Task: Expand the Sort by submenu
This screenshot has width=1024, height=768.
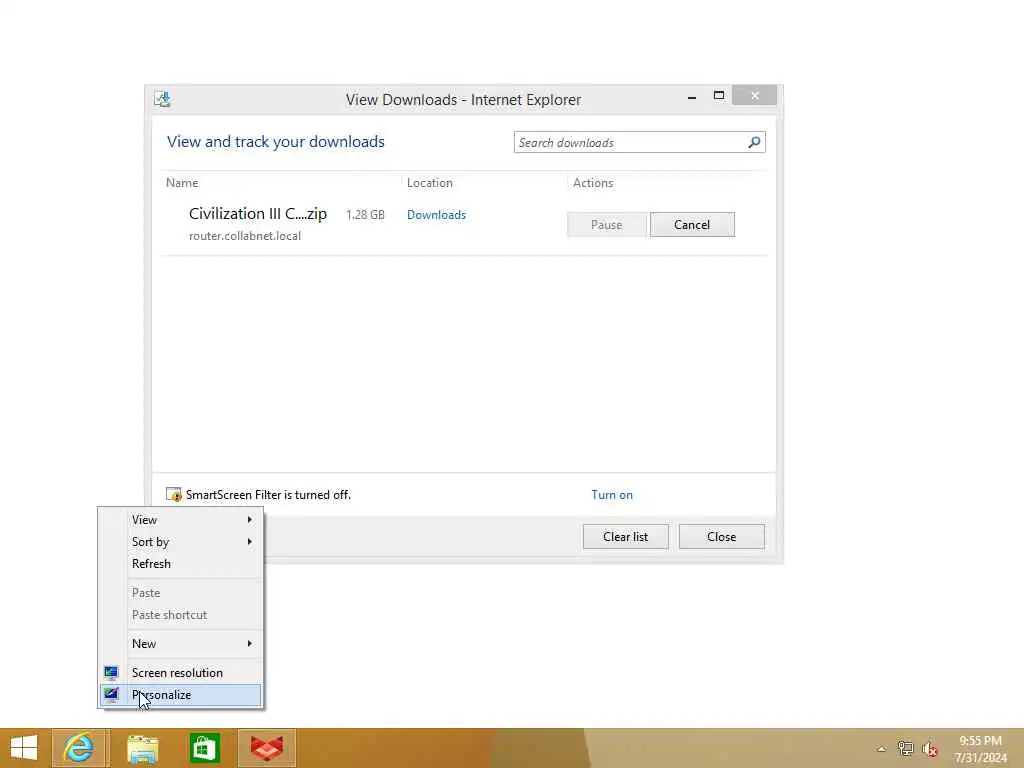Action: click(x=181, y=542)
